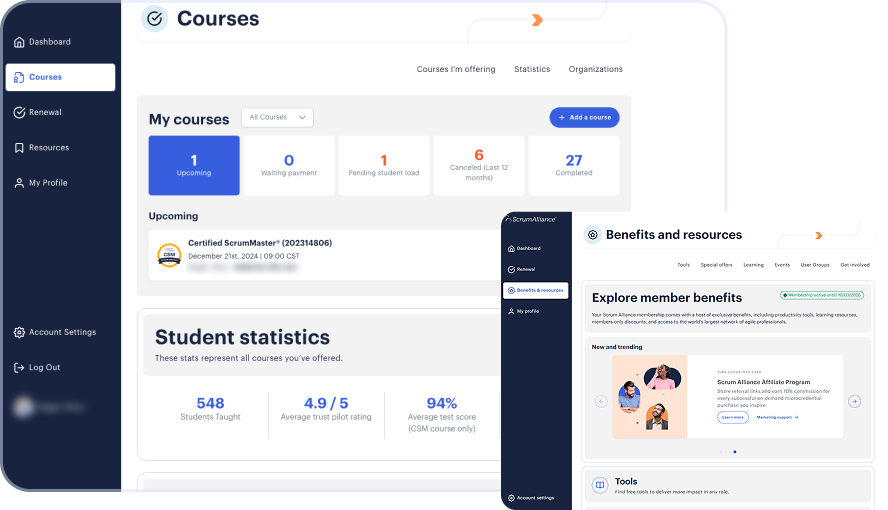
Task: Open Account settings in Benefits panel sidebar
Action: [x=531, y=498]
